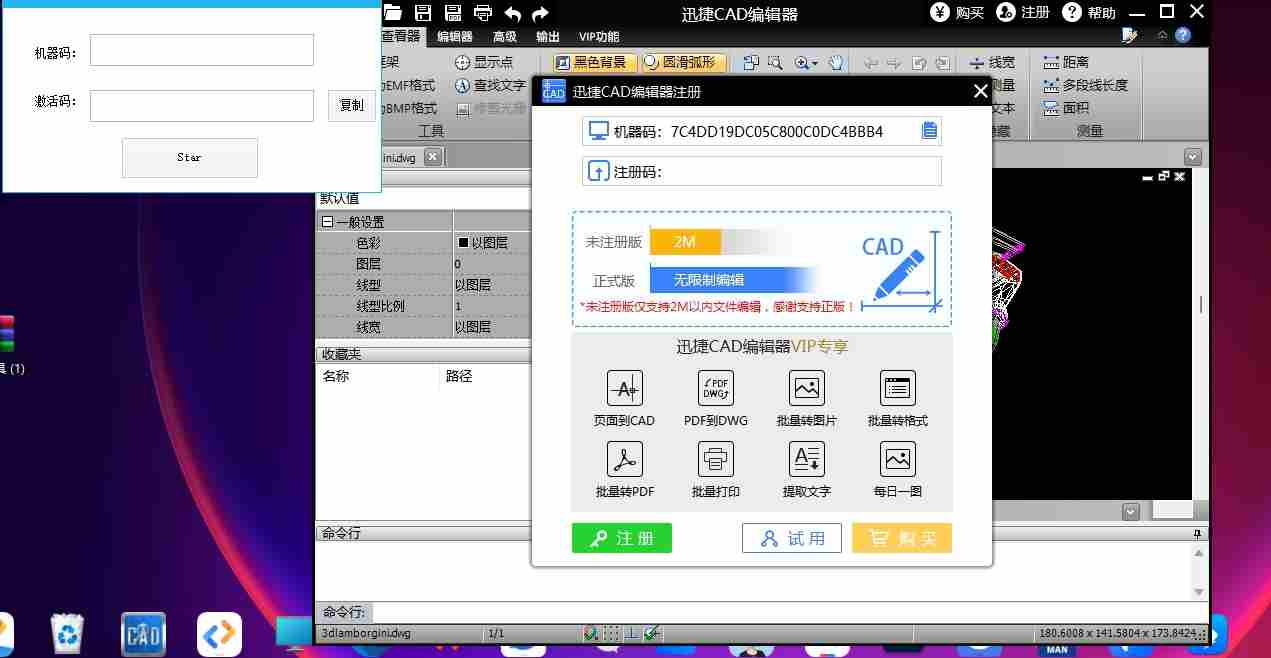This screenshot has height=658, width=1271.
Task: Open the zoom magnifier dropdown arrow
Action: pos(815,63)
